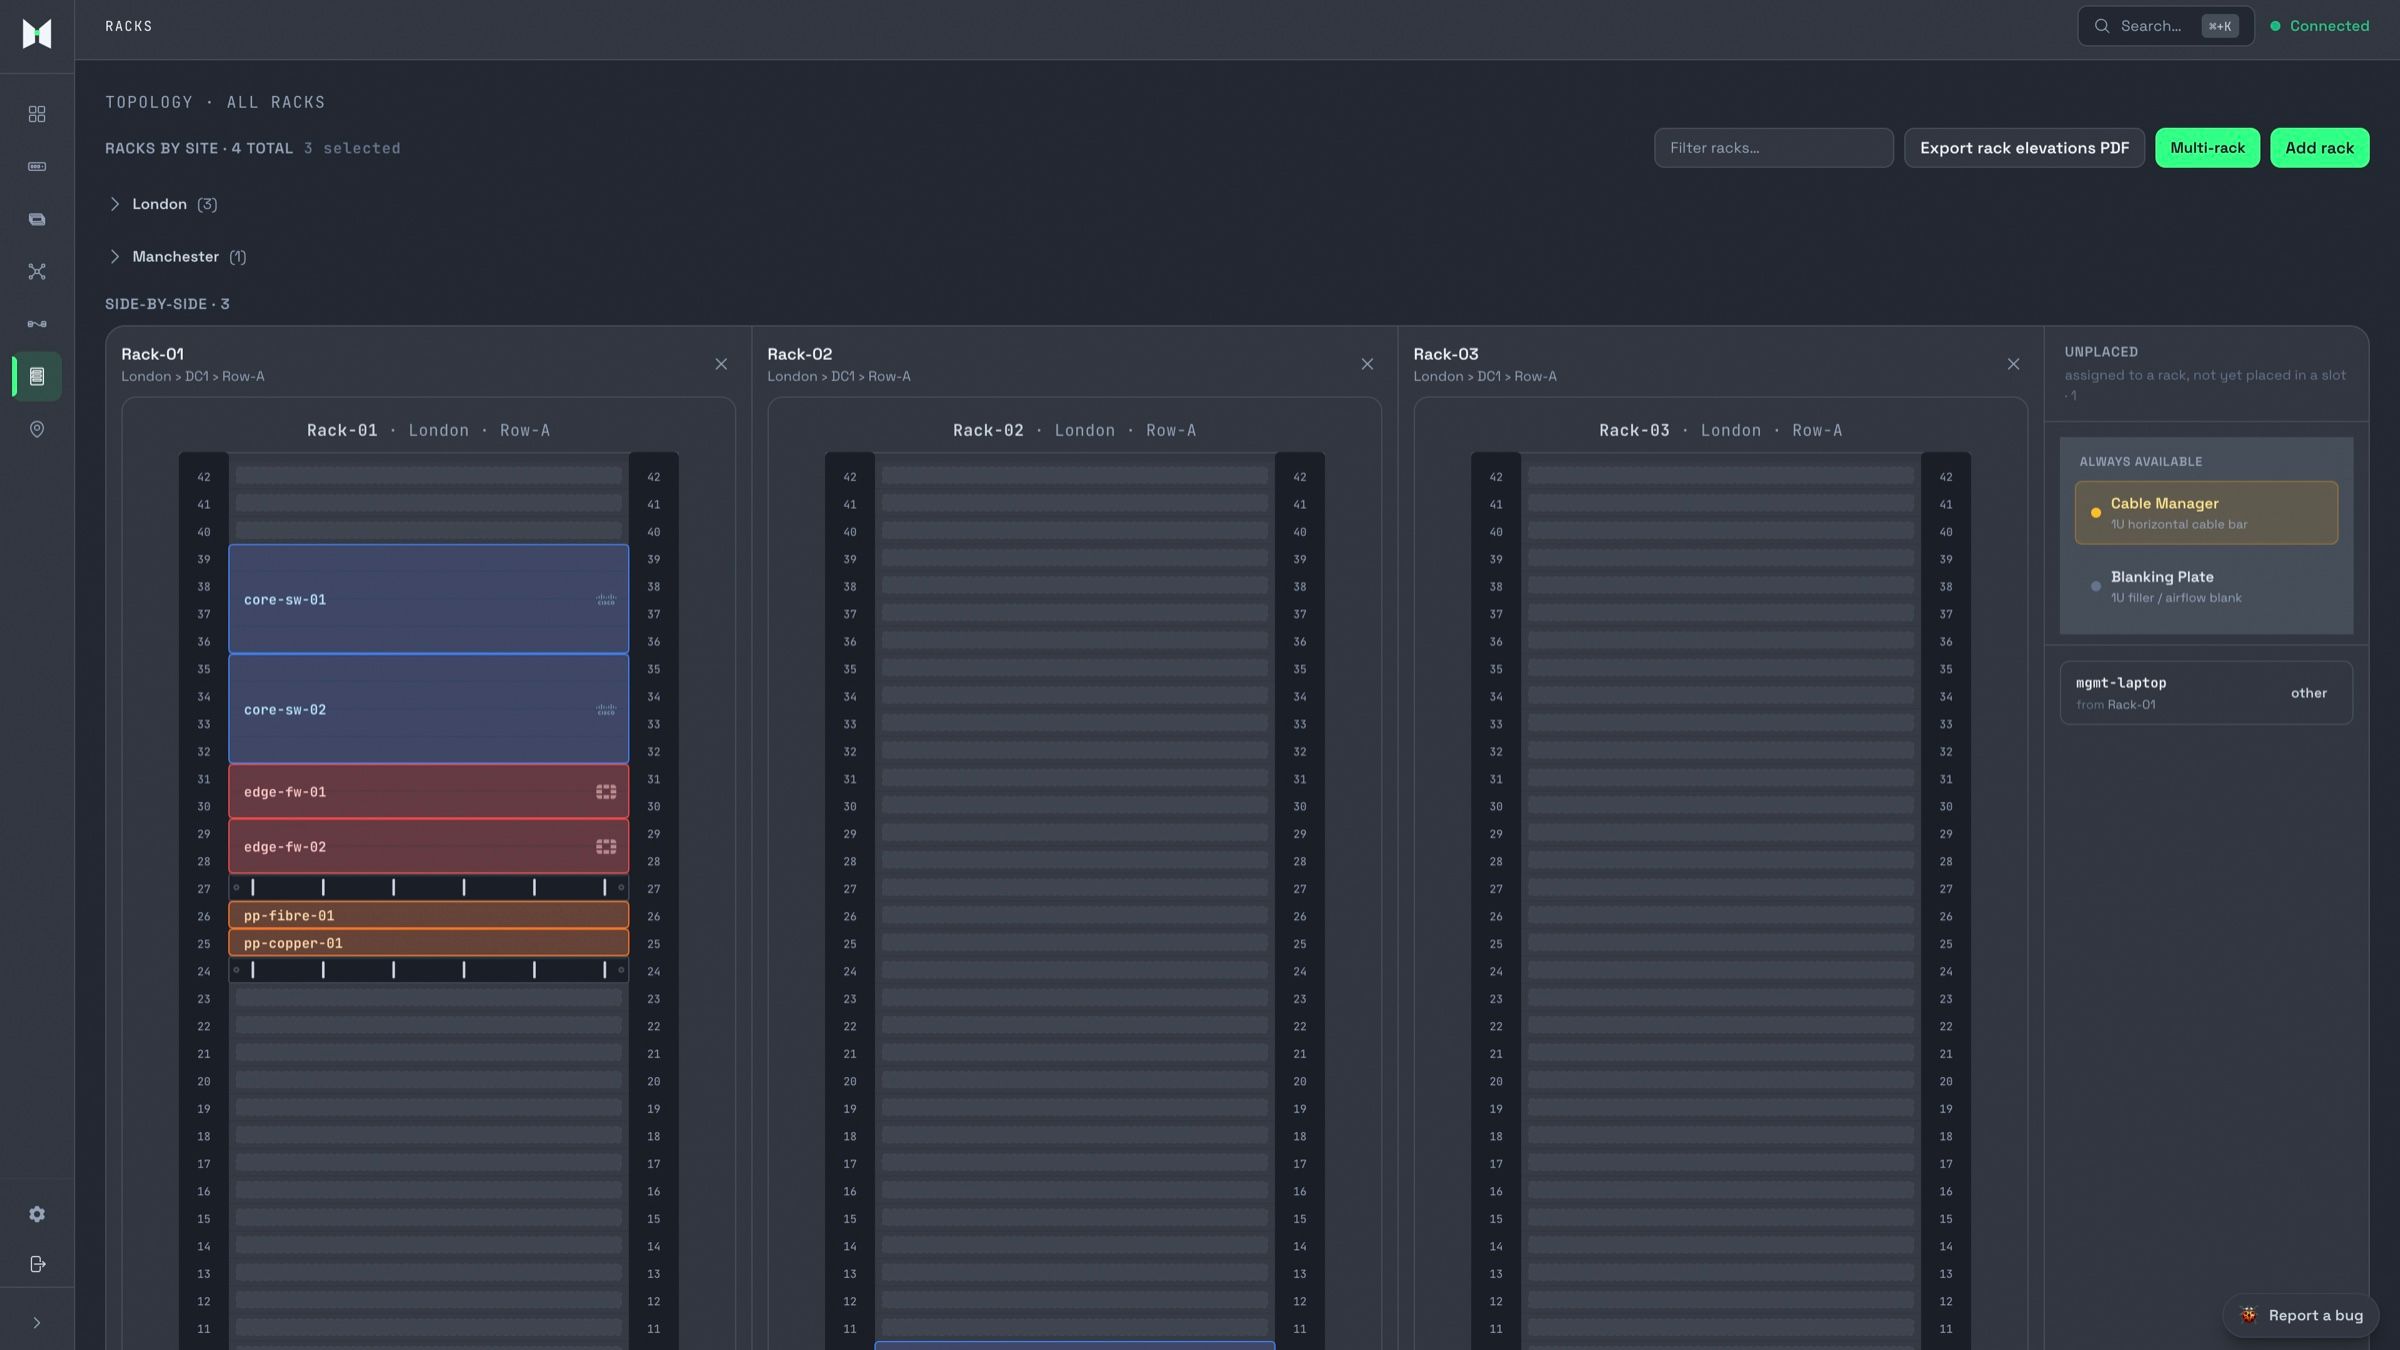Open the active Racks sidebar item
The height and width of the screenshot is (1350, 2400).
37,377
